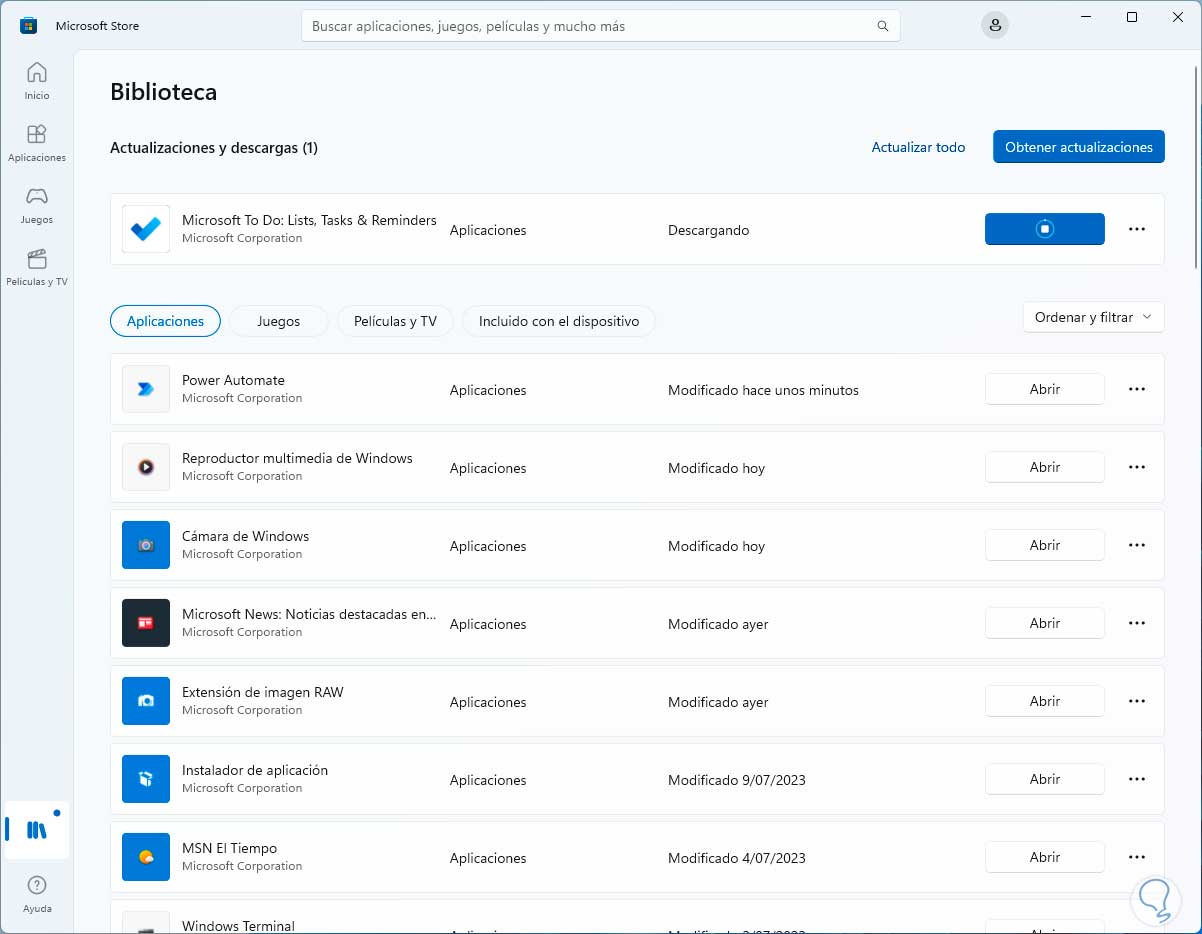Select the Películas y TV filter tab

(x=395, y=321)
